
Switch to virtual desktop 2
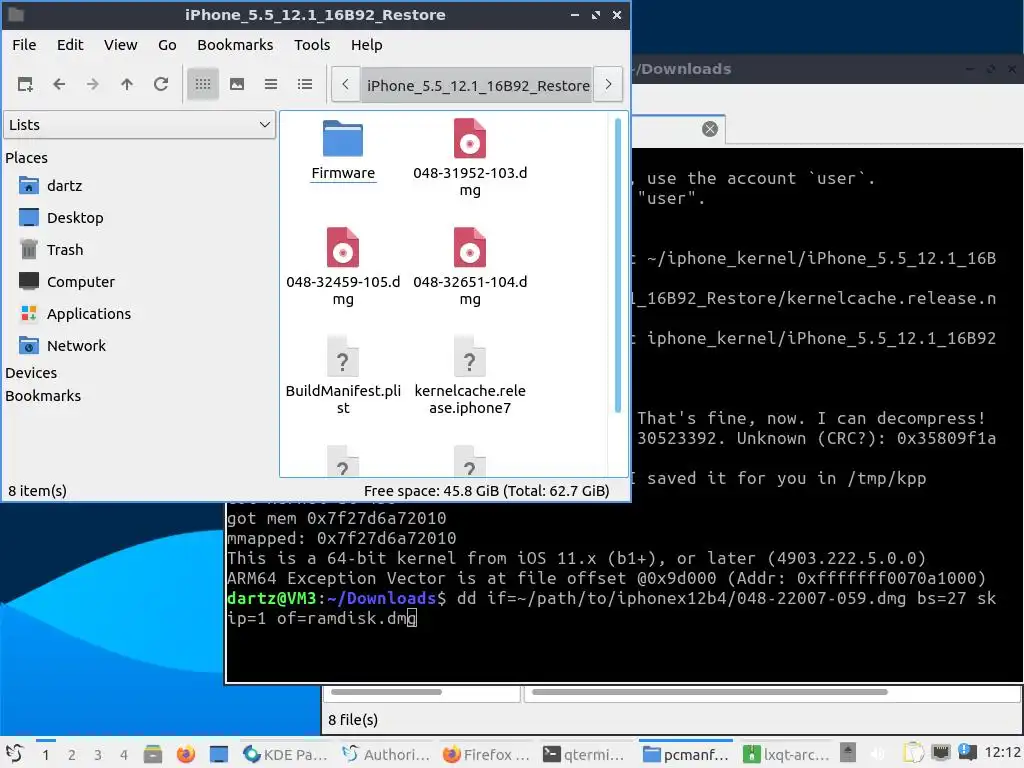click(x=72, y=754)
